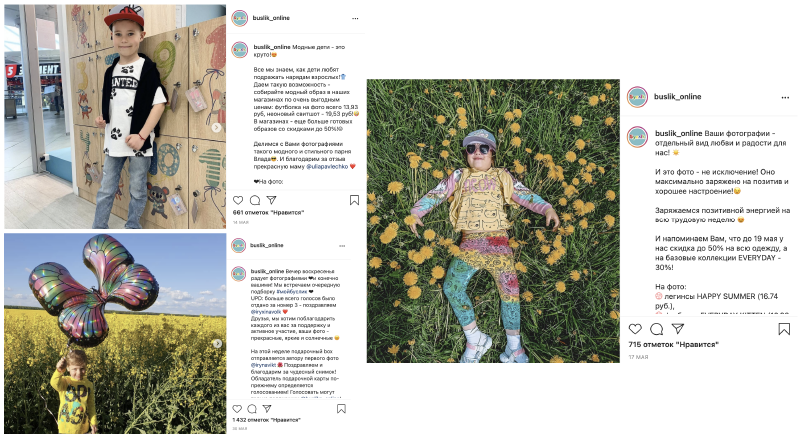Send the butterfly balloon post via share icon
The width and height of the screenshot is (800, 438).
[x=267, y=408]
